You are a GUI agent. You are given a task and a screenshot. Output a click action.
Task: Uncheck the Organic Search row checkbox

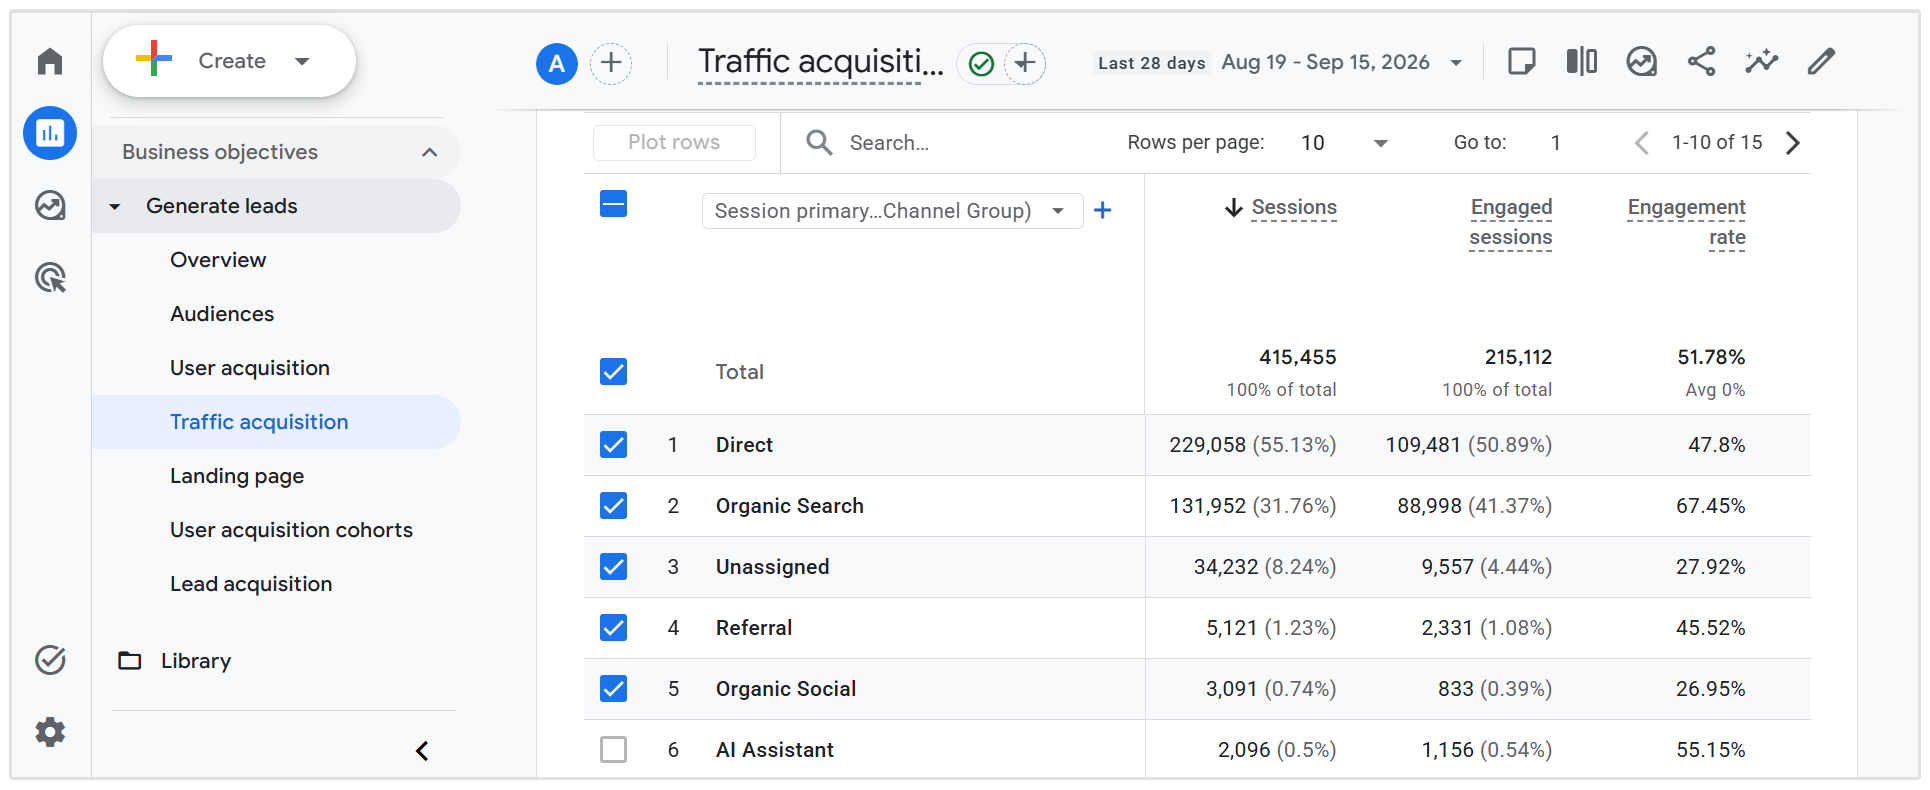(613, 506)
